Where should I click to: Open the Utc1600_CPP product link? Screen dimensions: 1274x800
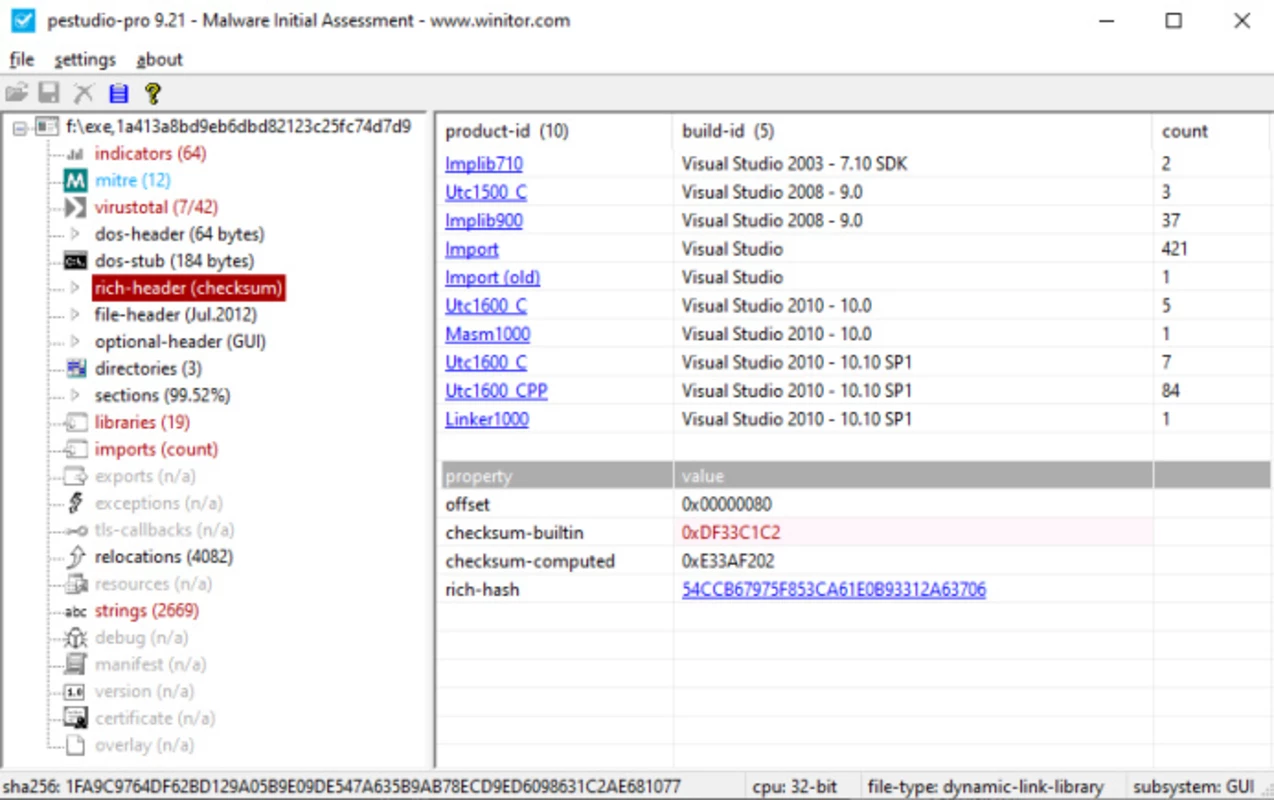coord(496,391)
